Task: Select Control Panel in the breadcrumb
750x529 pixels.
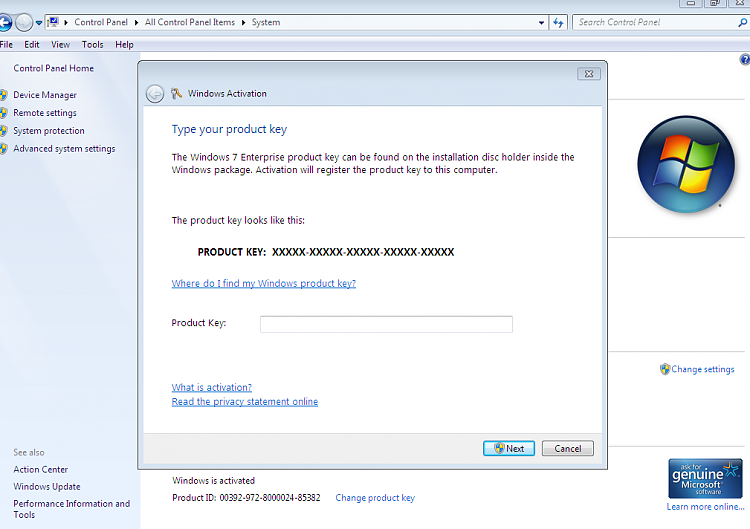Action: pyautogui.click(x=101, y=22)
